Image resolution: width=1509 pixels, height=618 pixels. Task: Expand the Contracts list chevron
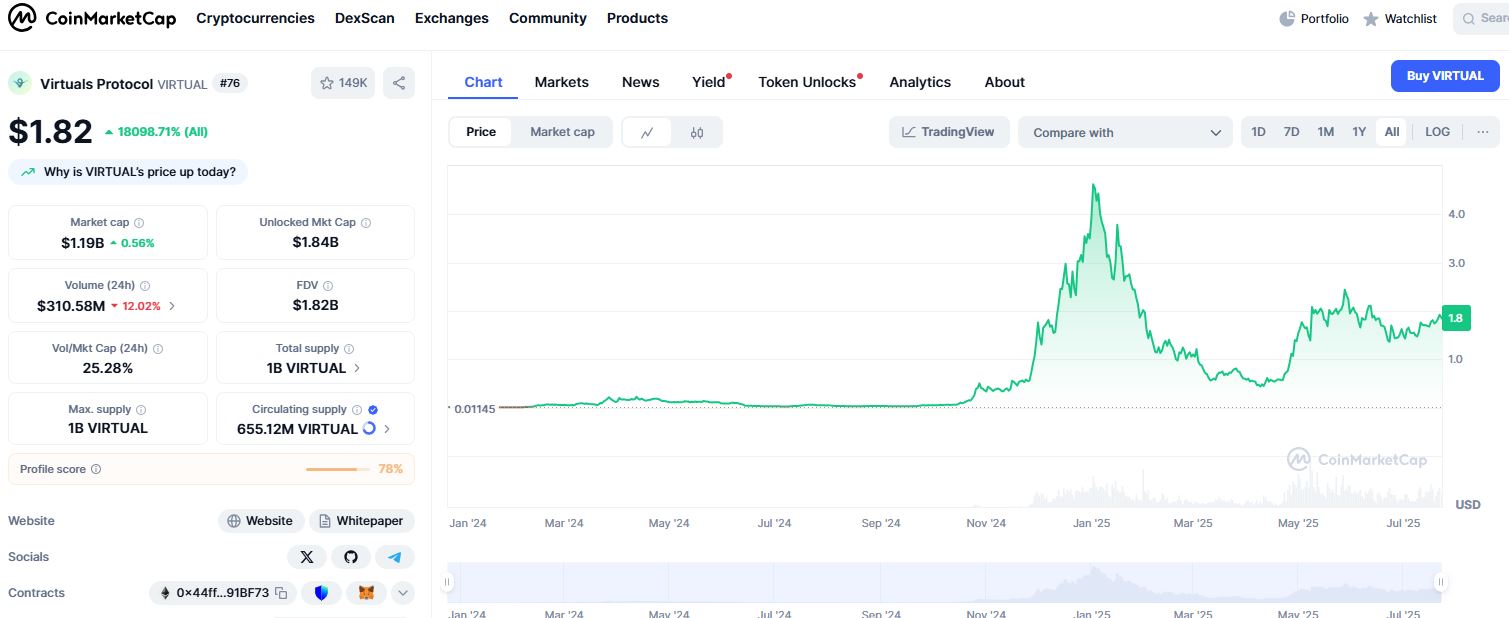pyautogui.click(x=402, y=593)
